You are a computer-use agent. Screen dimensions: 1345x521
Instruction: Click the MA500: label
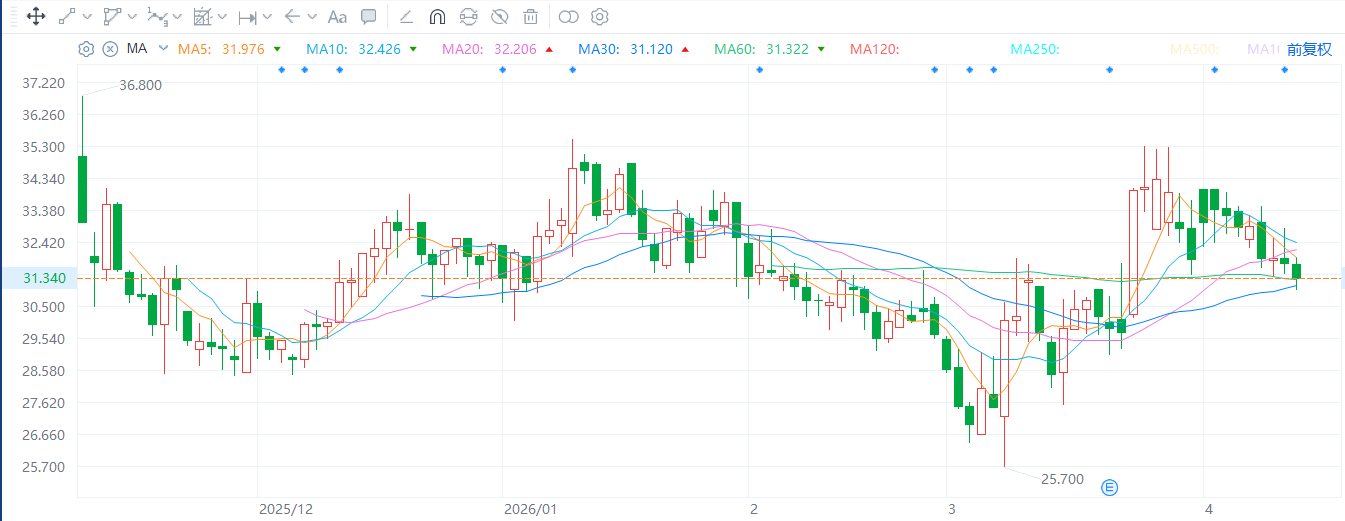pos(1196,49)
